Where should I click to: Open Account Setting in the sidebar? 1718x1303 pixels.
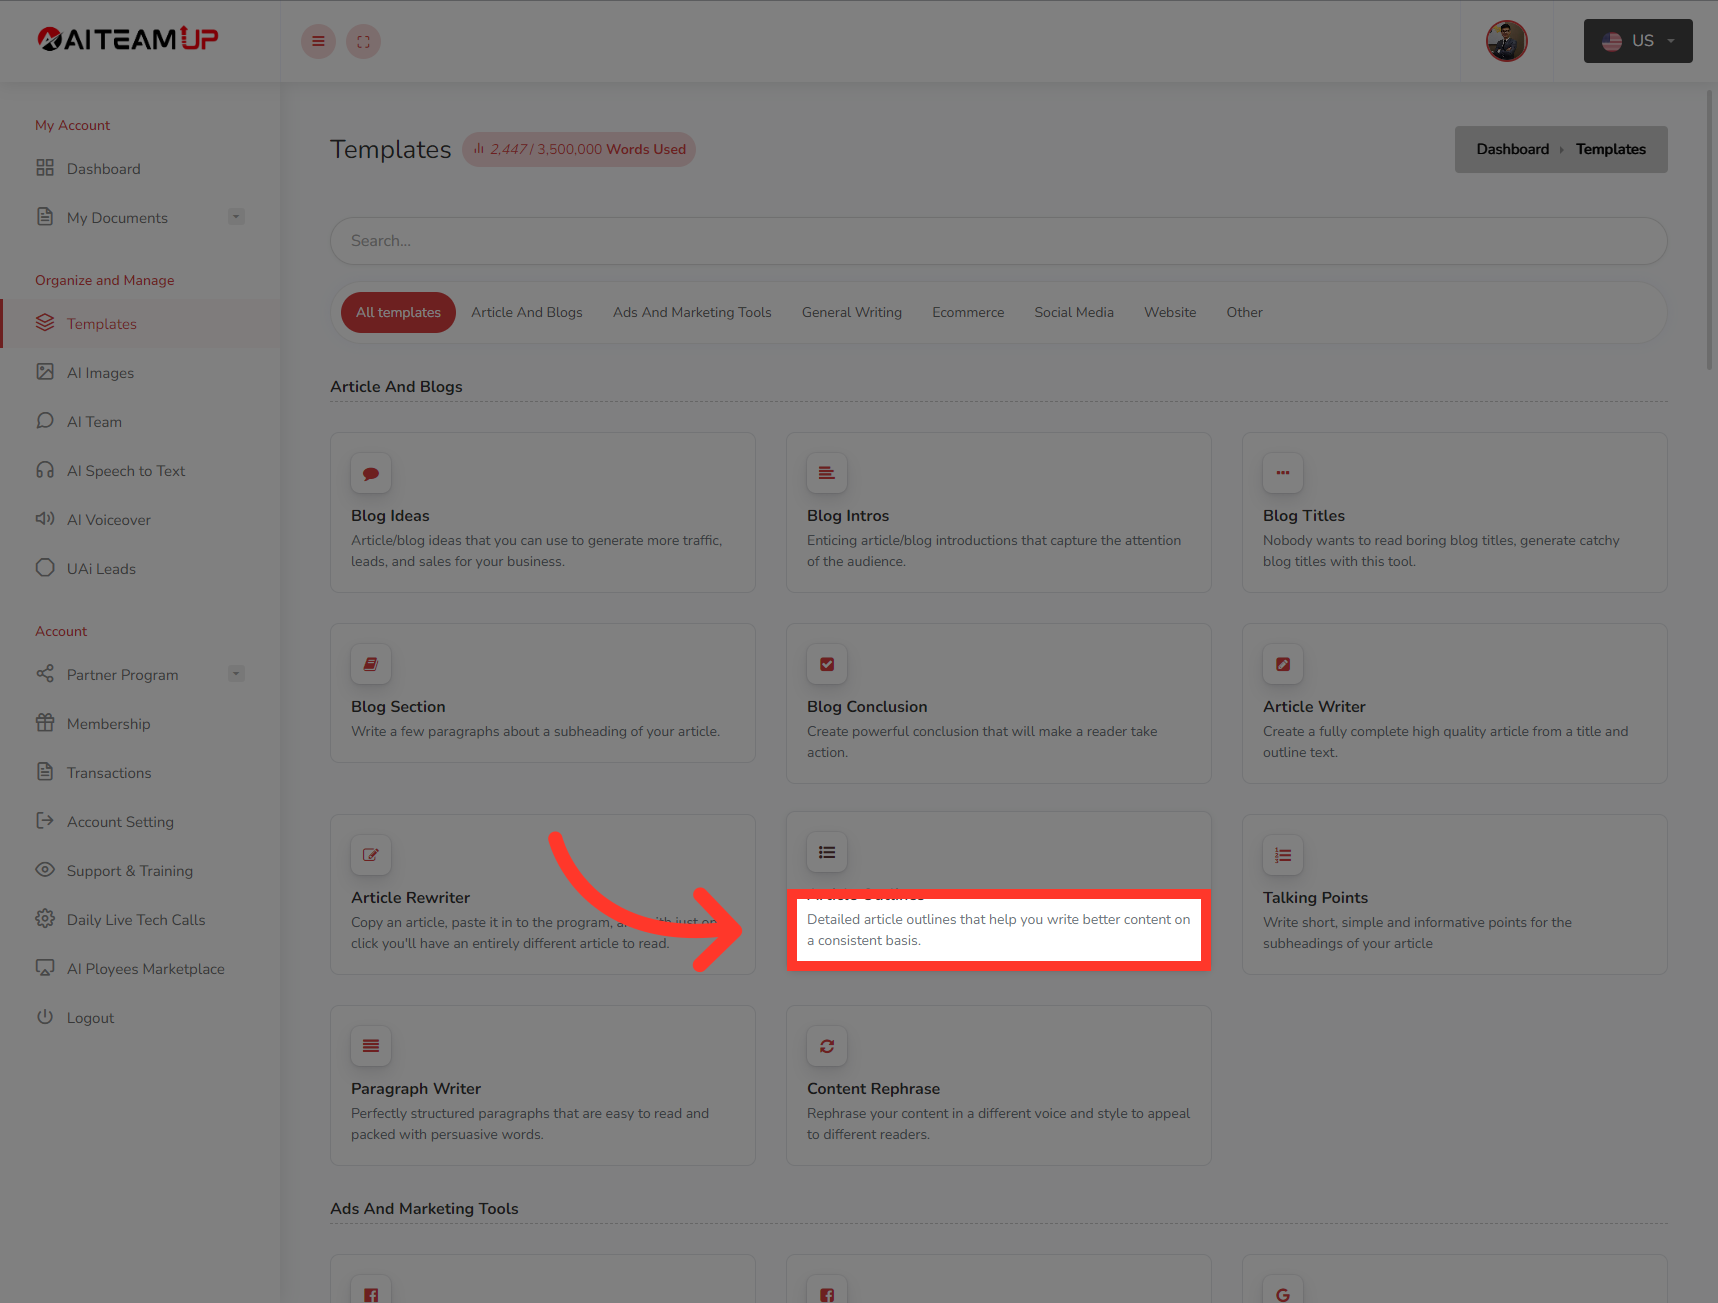(119, 821)
